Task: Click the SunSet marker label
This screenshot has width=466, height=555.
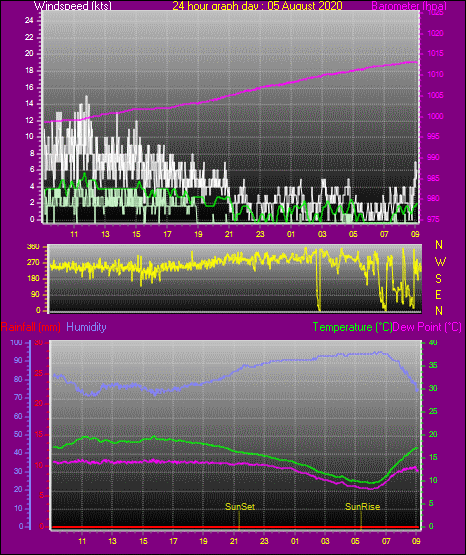Action: click(240, 507)
